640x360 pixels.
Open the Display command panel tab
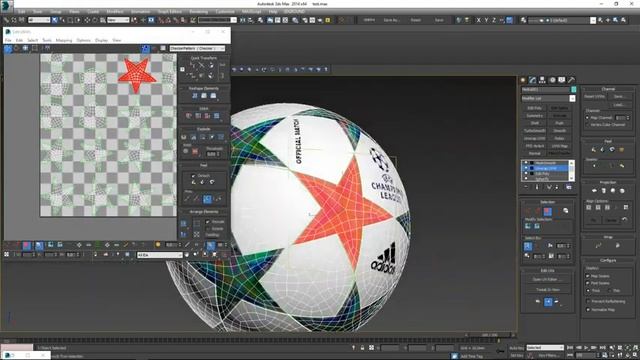click(x=562, y=80)
